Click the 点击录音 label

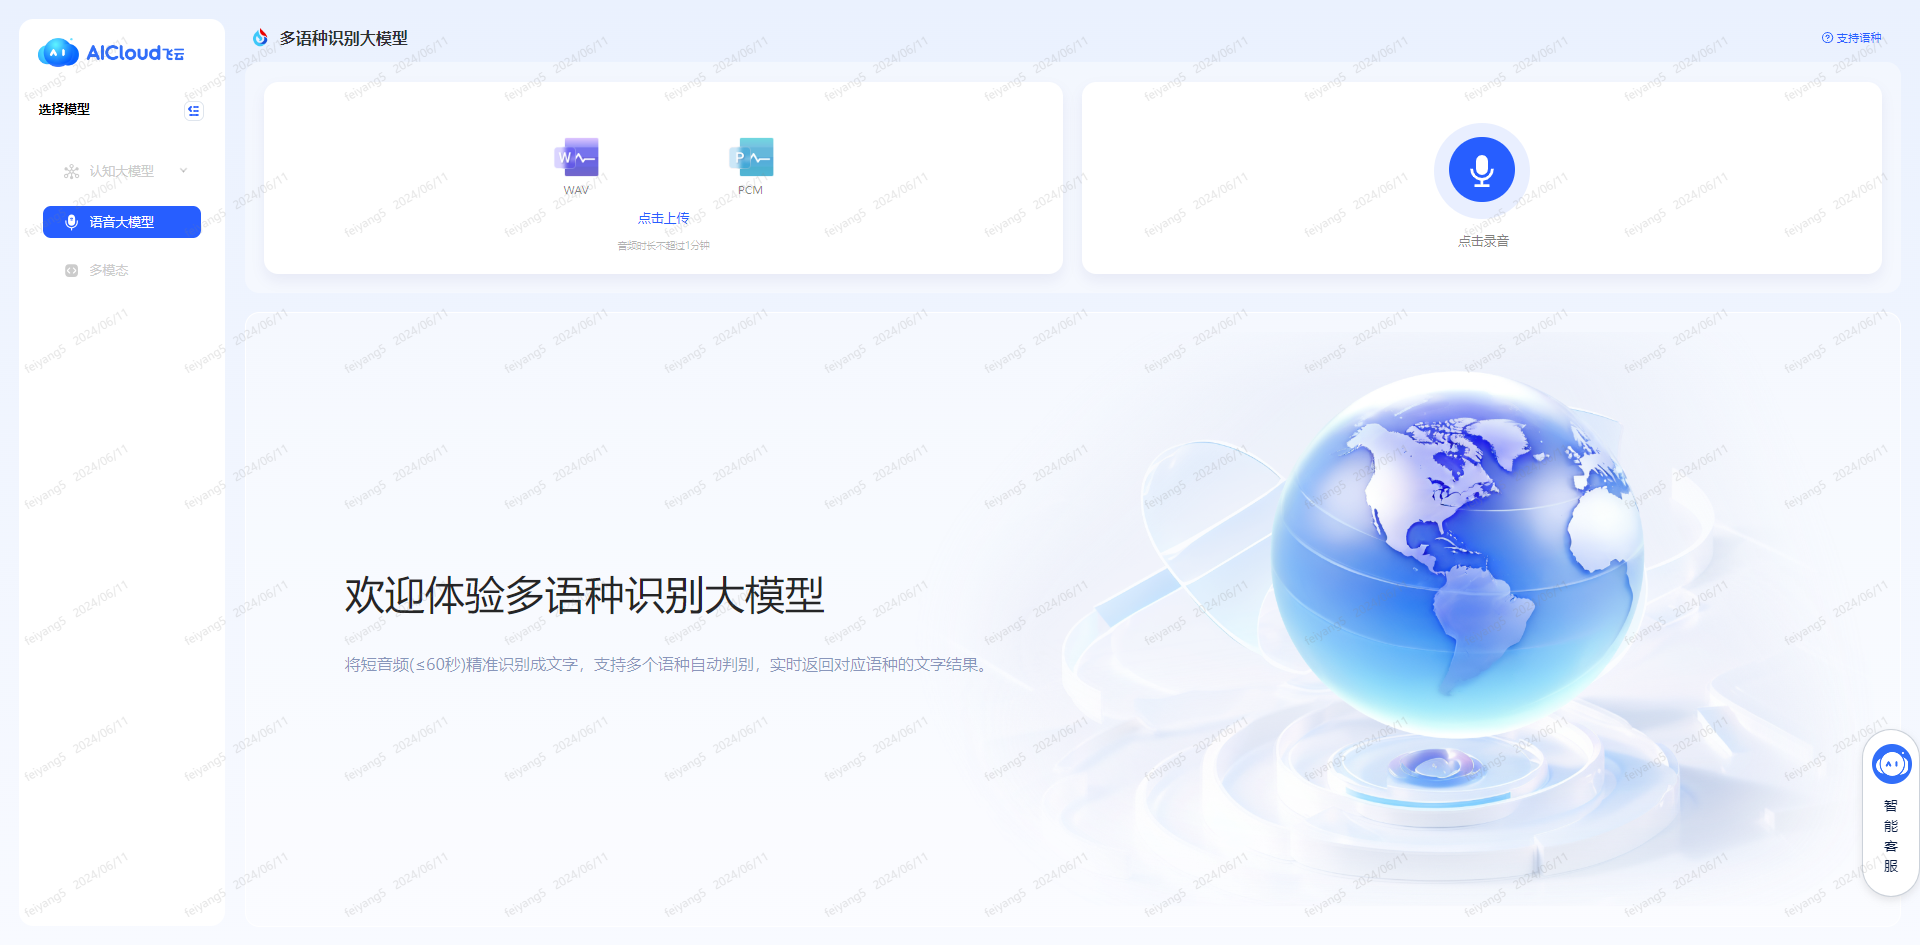1483,241
